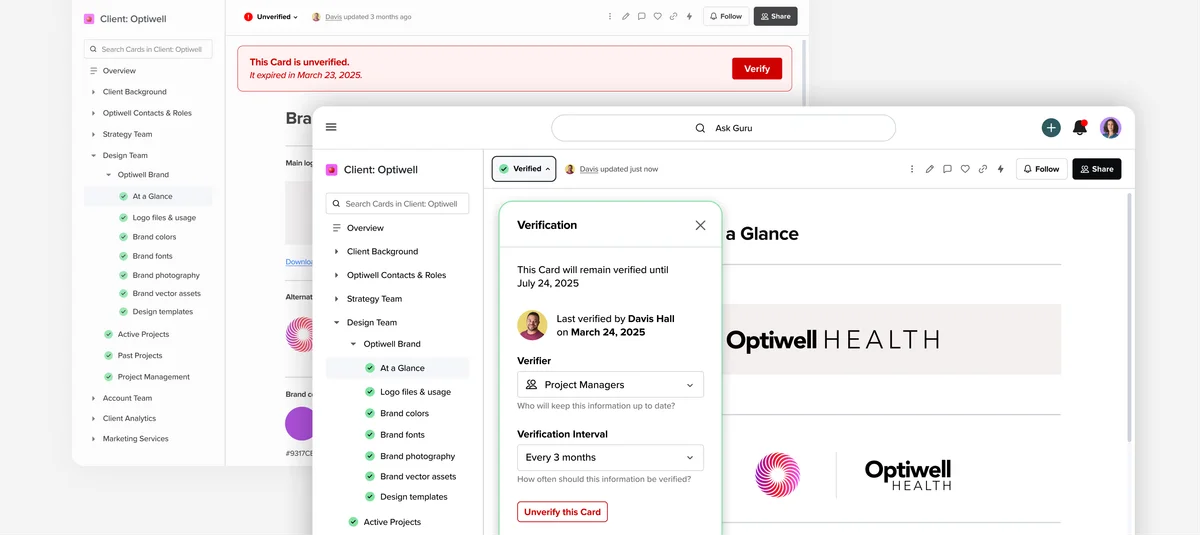Click the pink swirl logo thumbnail in back window
Image resolution: width=1200 pixels, height=535 pixels.
(299, 335)
